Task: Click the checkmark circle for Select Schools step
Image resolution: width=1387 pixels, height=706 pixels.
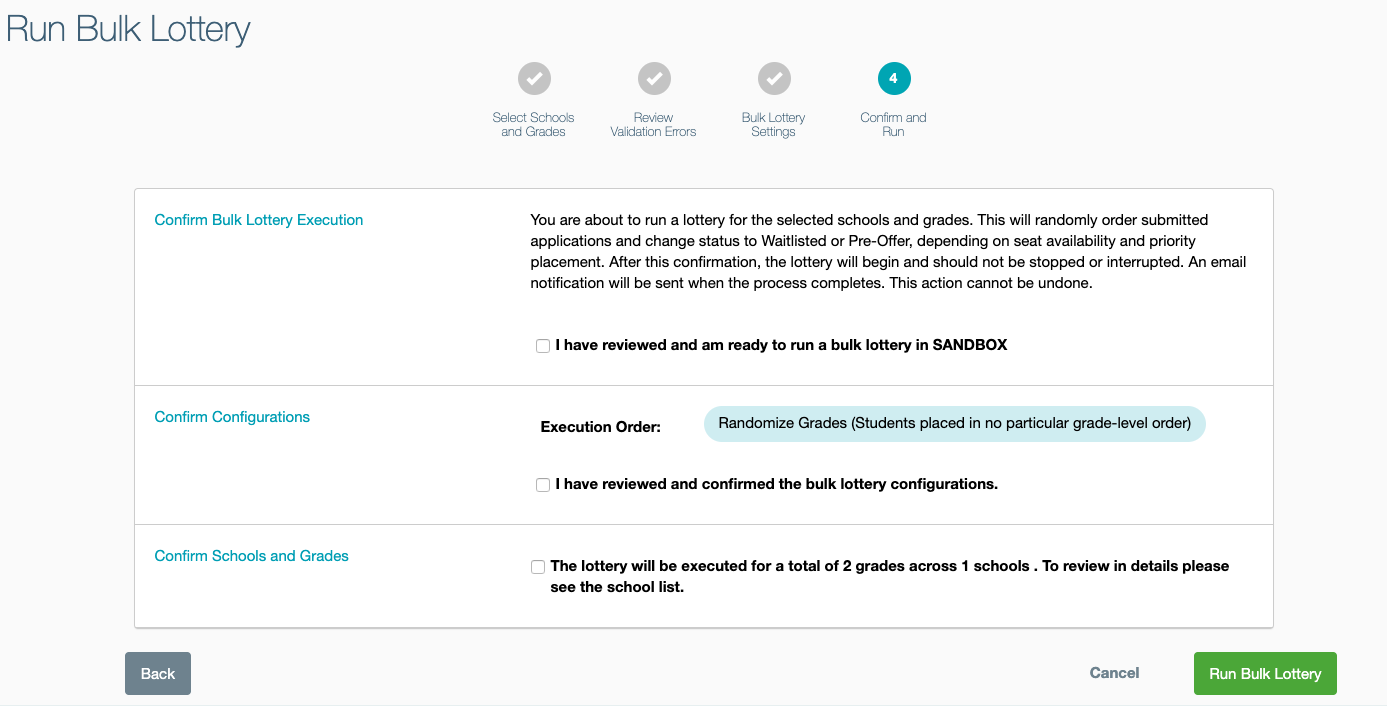Action: 534,78
